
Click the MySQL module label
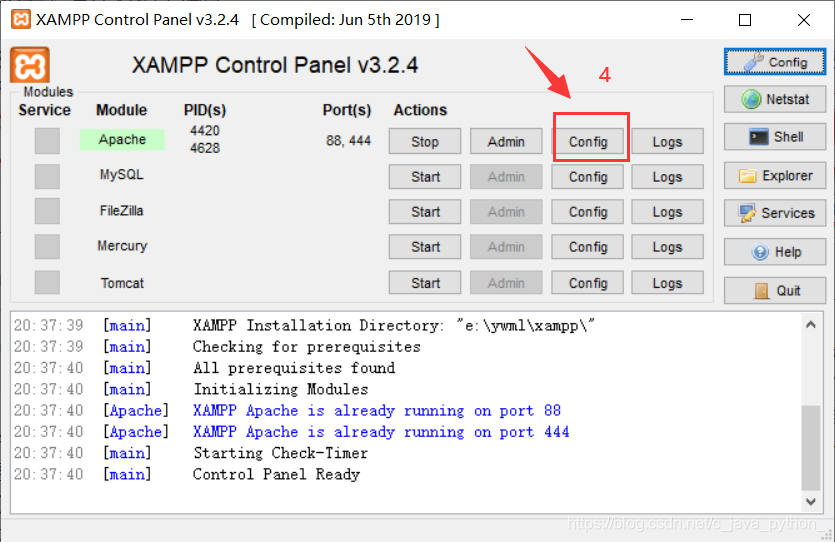point(121,175)
